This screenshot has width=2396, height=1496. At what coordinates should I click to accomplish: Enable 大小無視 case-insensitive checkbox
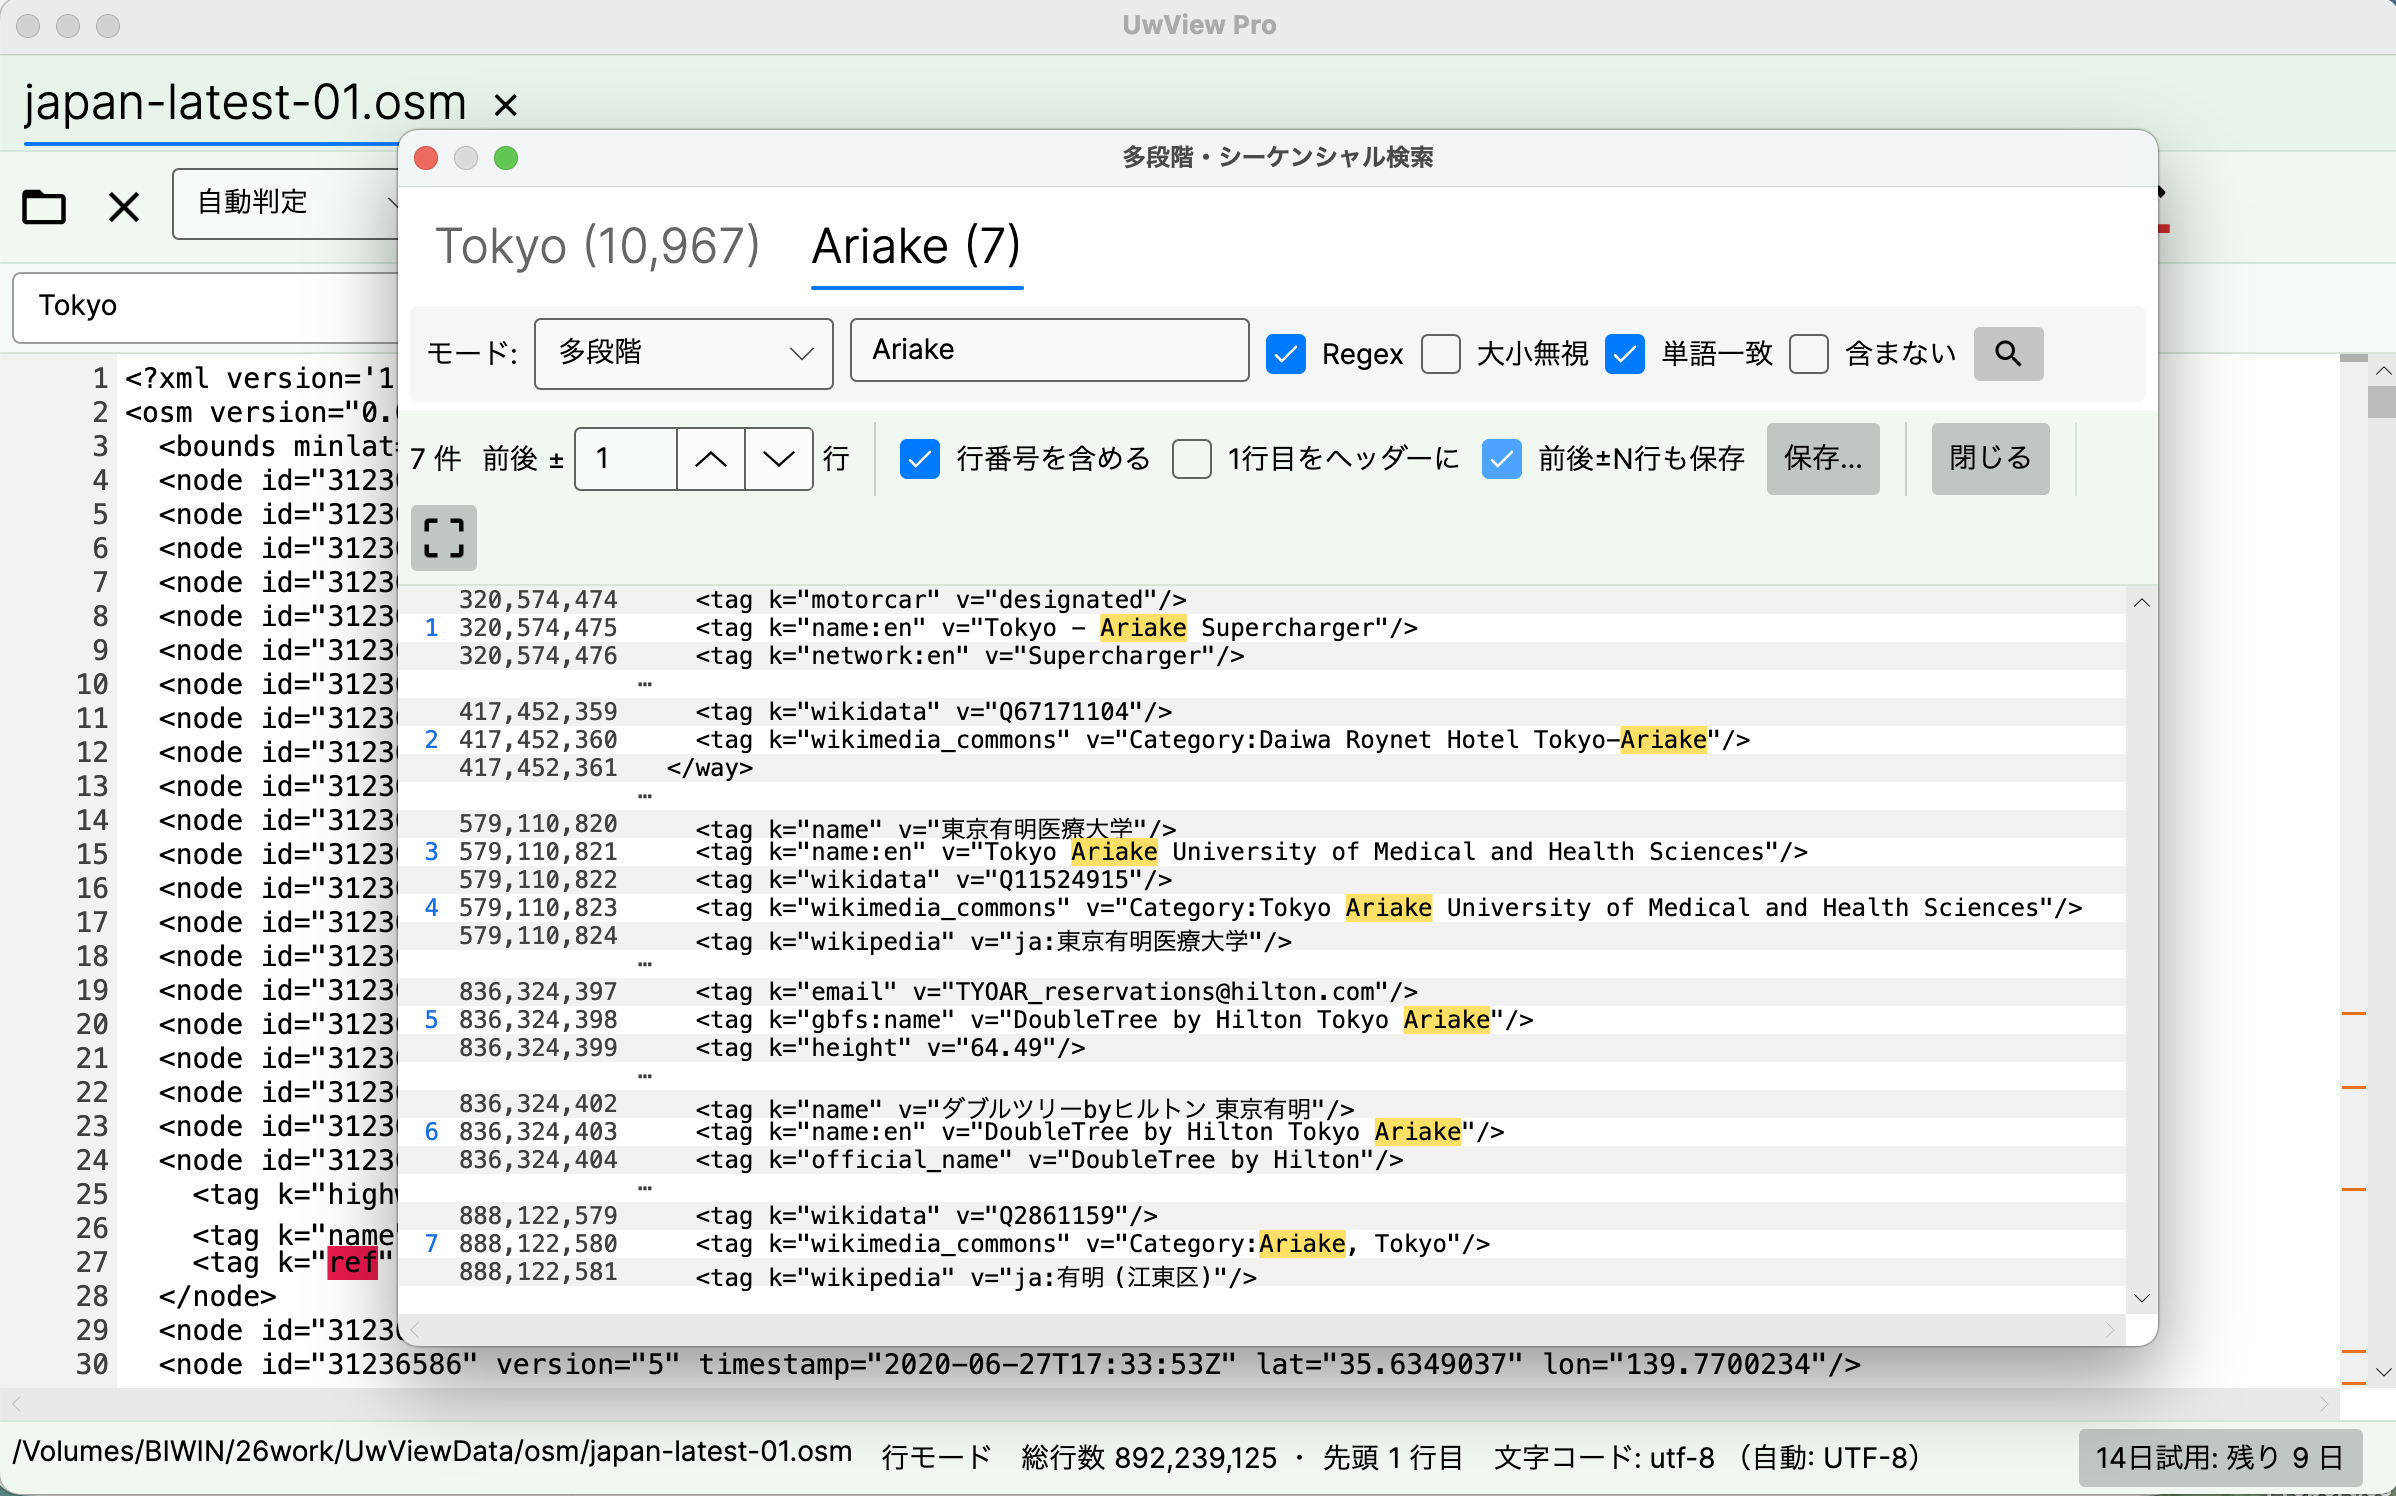[x=1441, y=354]
